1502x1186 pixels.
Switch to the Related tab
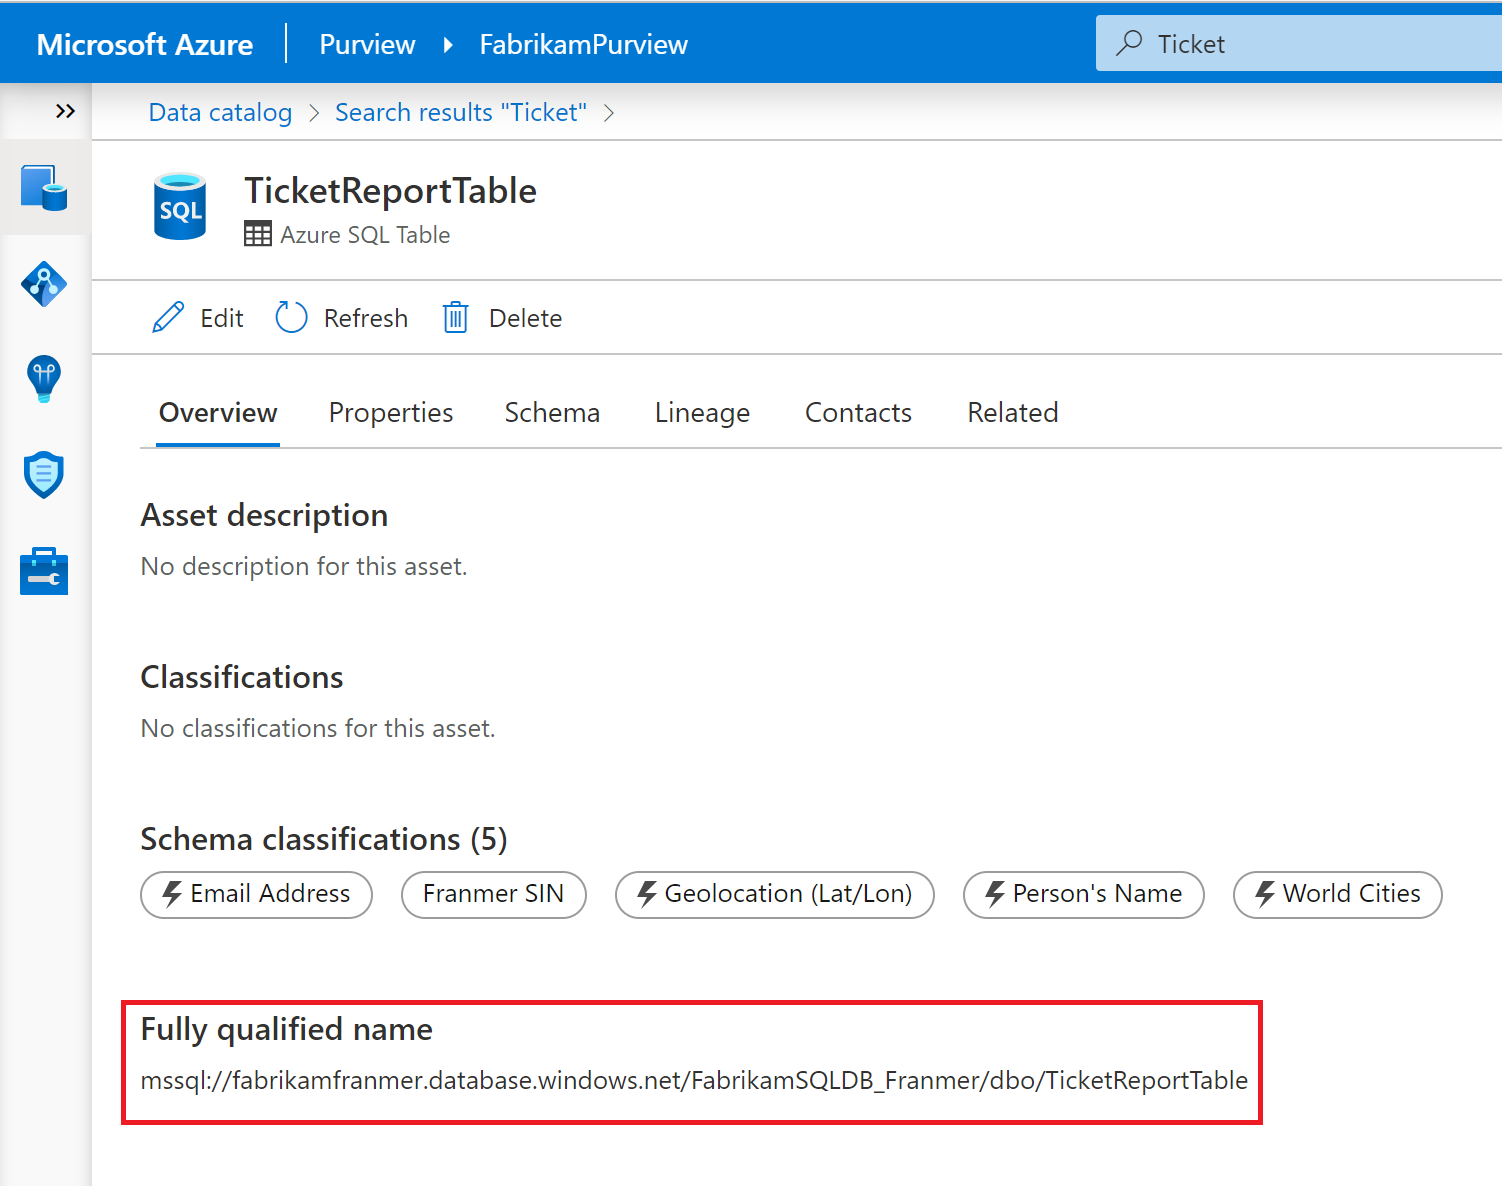[1013, 412]
